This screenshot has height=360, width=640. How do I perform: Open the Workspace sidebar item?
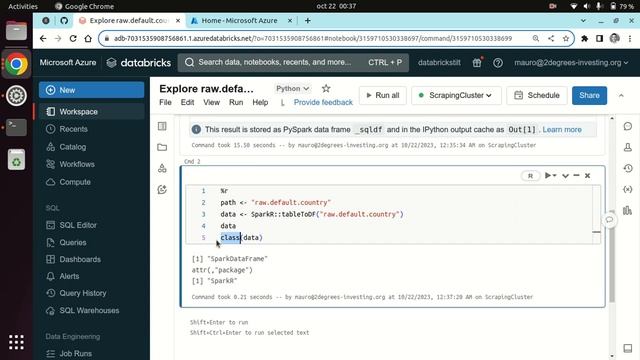[91, 111]
